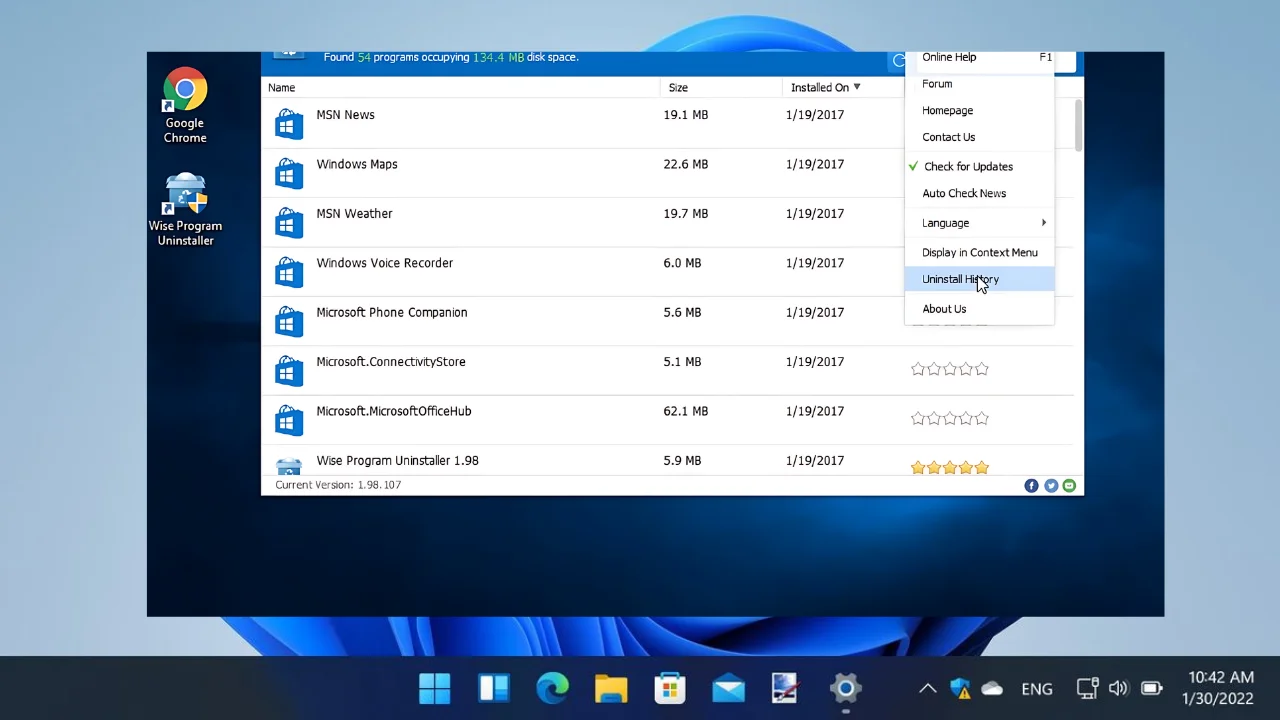This screenshot has width=1280, height=720.
Task: Click the MSN News app icon
Action: [289, 124]
